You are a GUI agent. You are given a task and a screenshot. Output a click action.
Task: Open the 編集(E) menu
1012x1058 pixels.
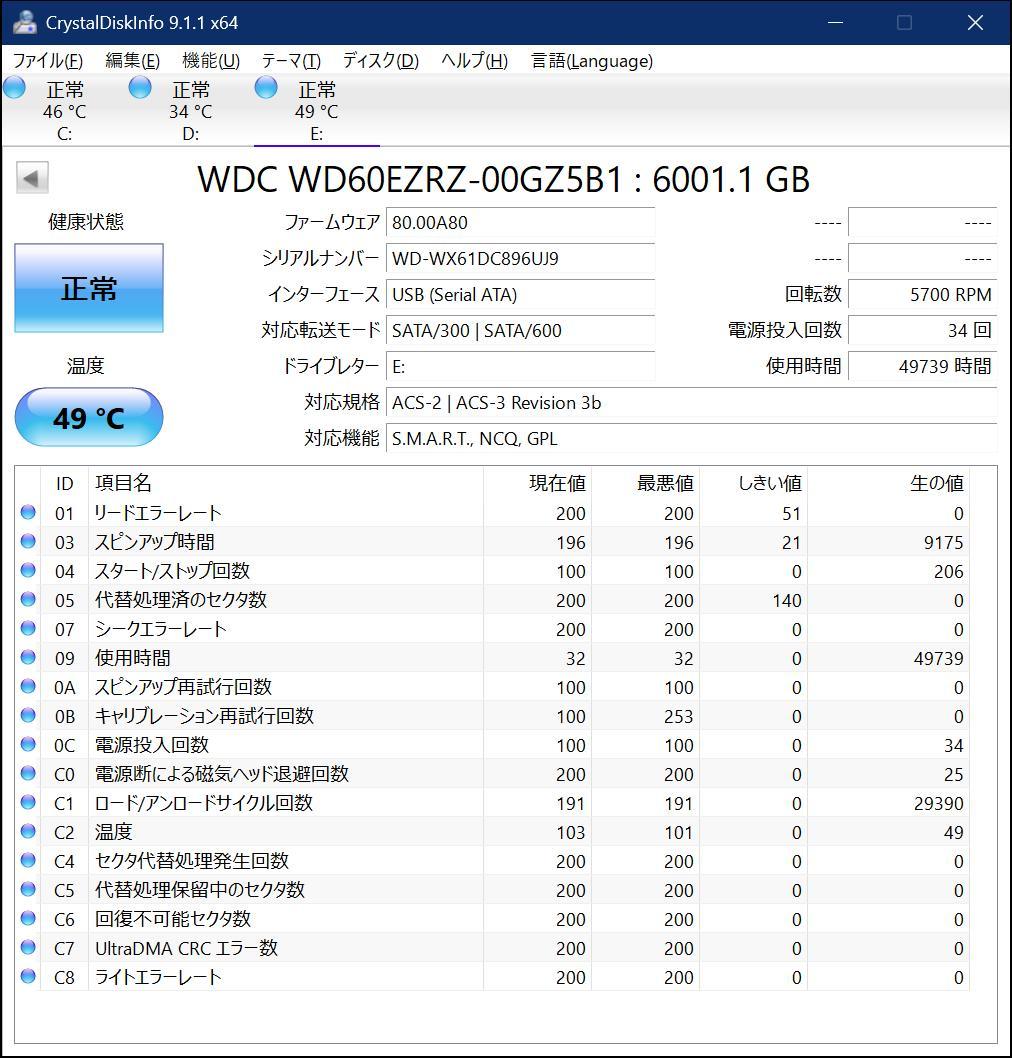click(x=132, y=61)
